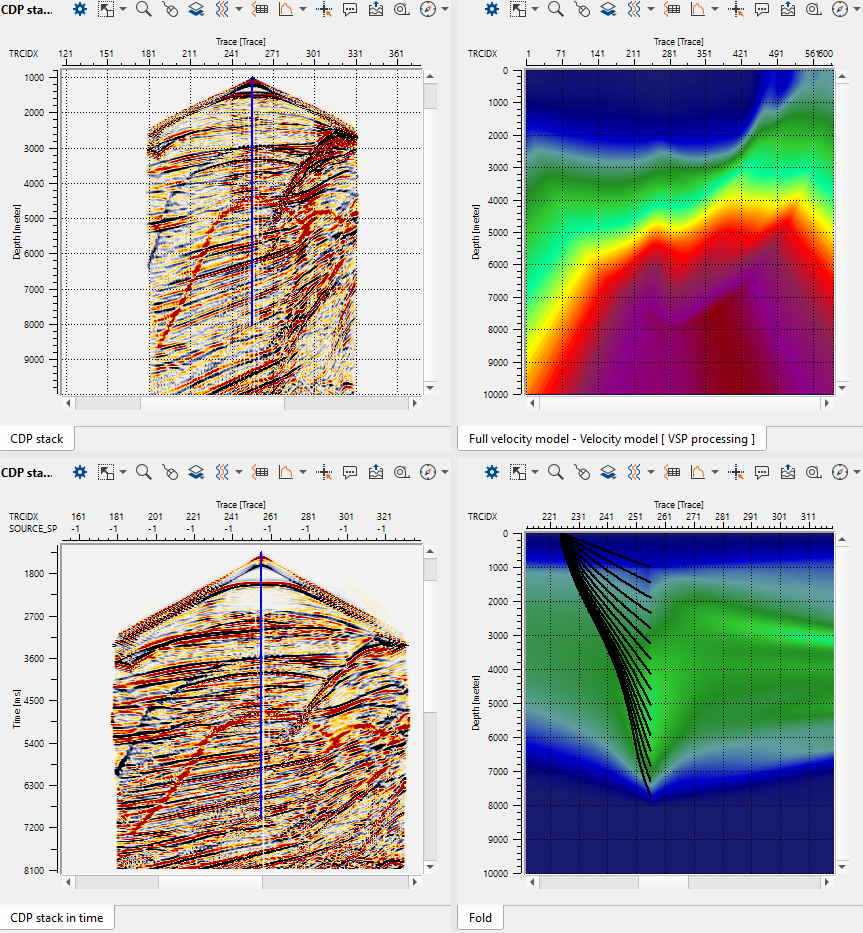Open the compass dropdown arrow in the Fold panel toolbar

[855, 471]
